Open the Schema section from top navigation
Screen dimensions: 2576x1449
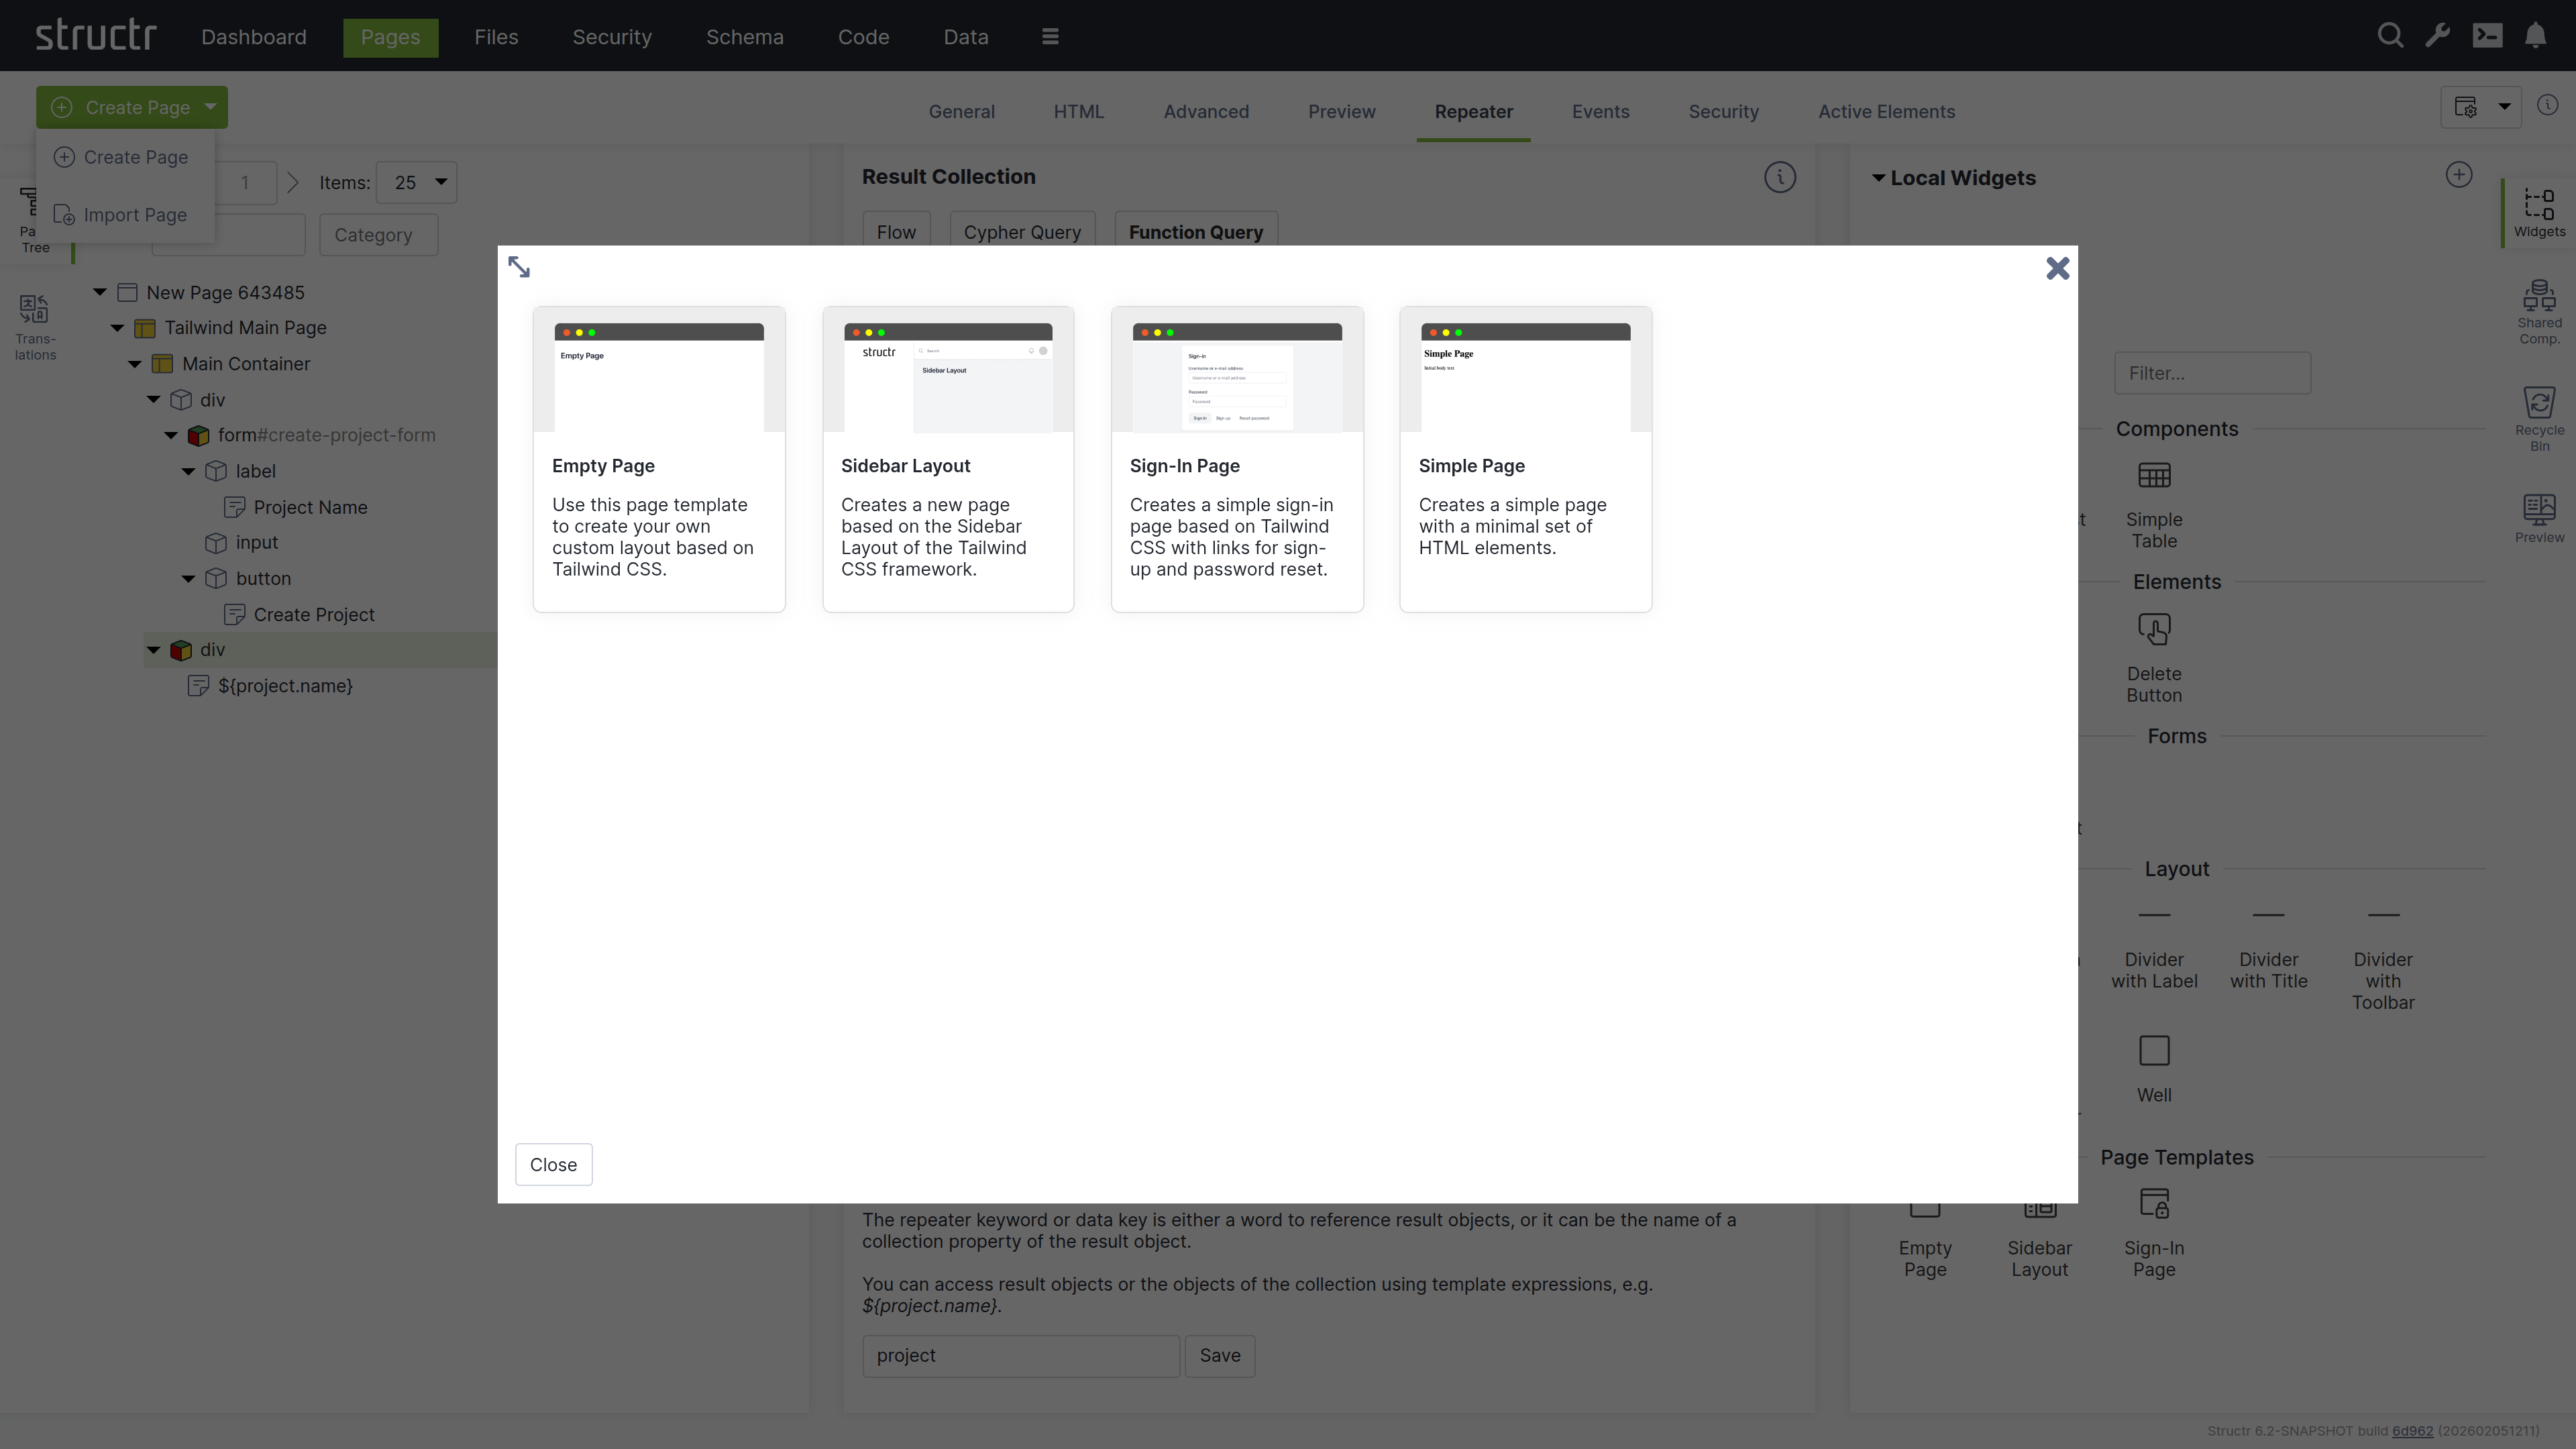(744, 37)
